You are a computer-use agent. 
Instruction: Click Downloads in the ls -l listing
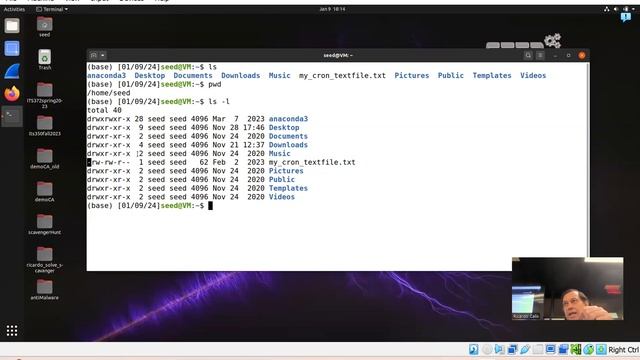click(x=288, y=145)
